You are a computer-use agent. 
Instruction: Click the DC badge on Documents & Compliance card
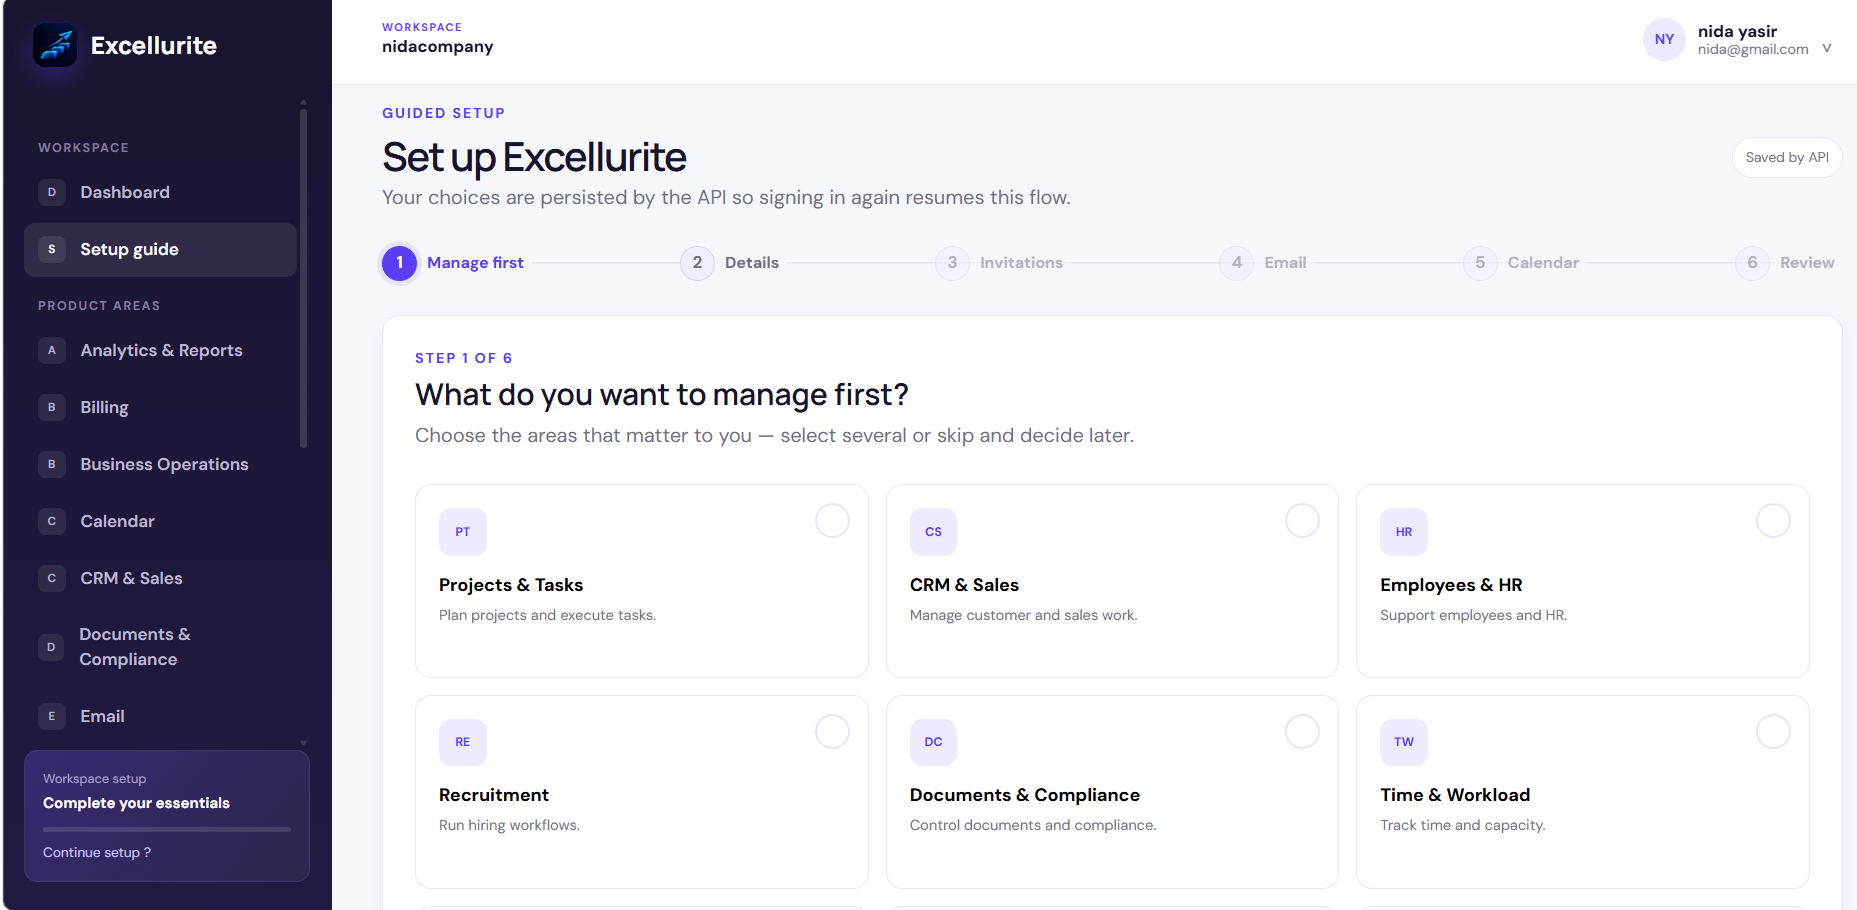pyautogui.click(x=933, y=742)
